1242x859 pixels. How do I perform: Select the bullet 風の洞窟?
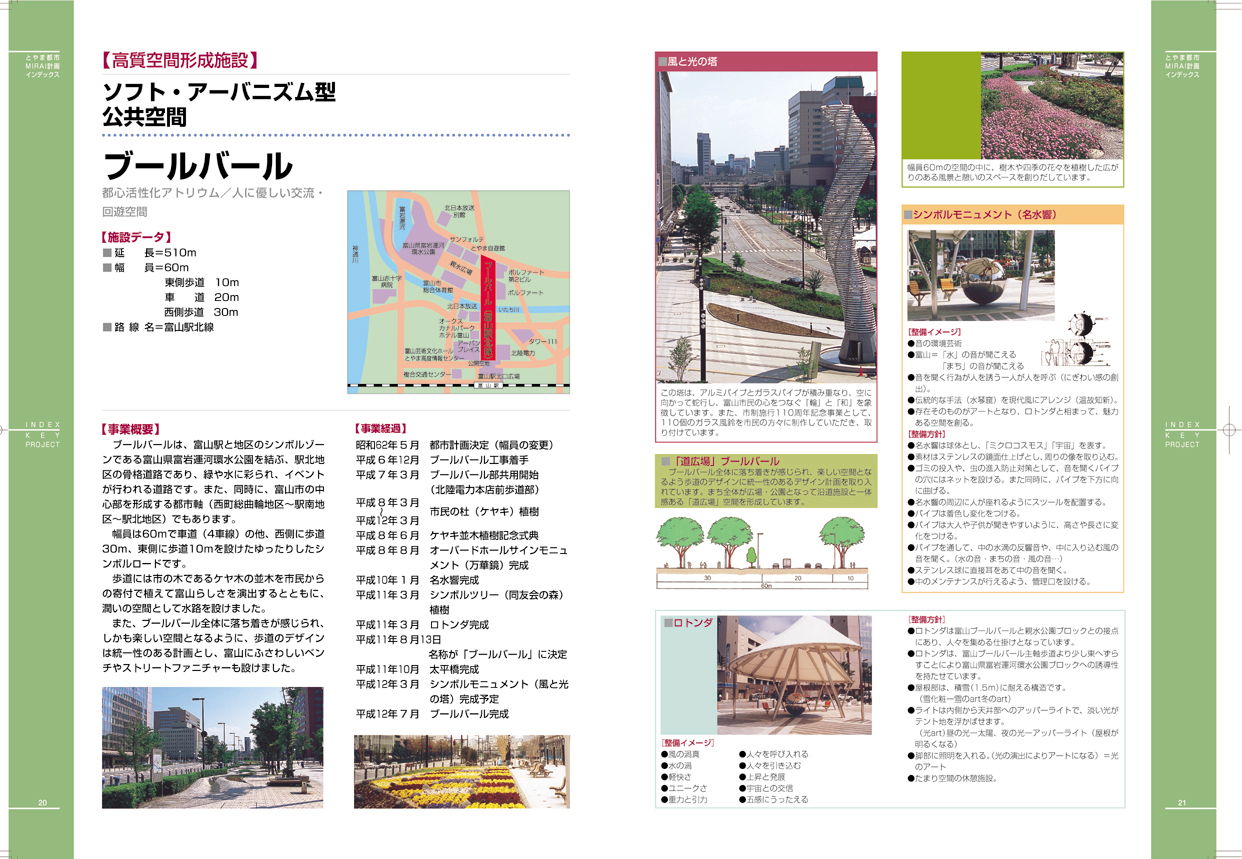(680, 755)
